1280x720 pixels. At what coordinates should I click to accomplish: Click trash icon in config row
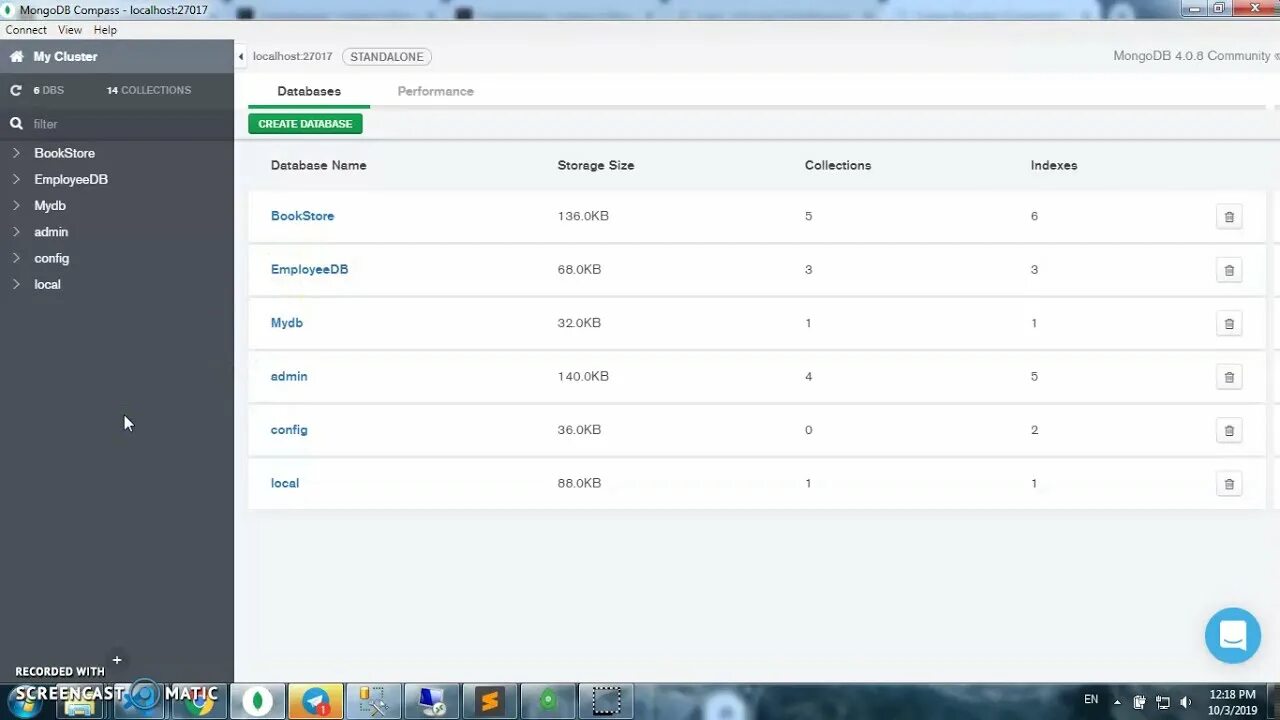[1229, 431]
